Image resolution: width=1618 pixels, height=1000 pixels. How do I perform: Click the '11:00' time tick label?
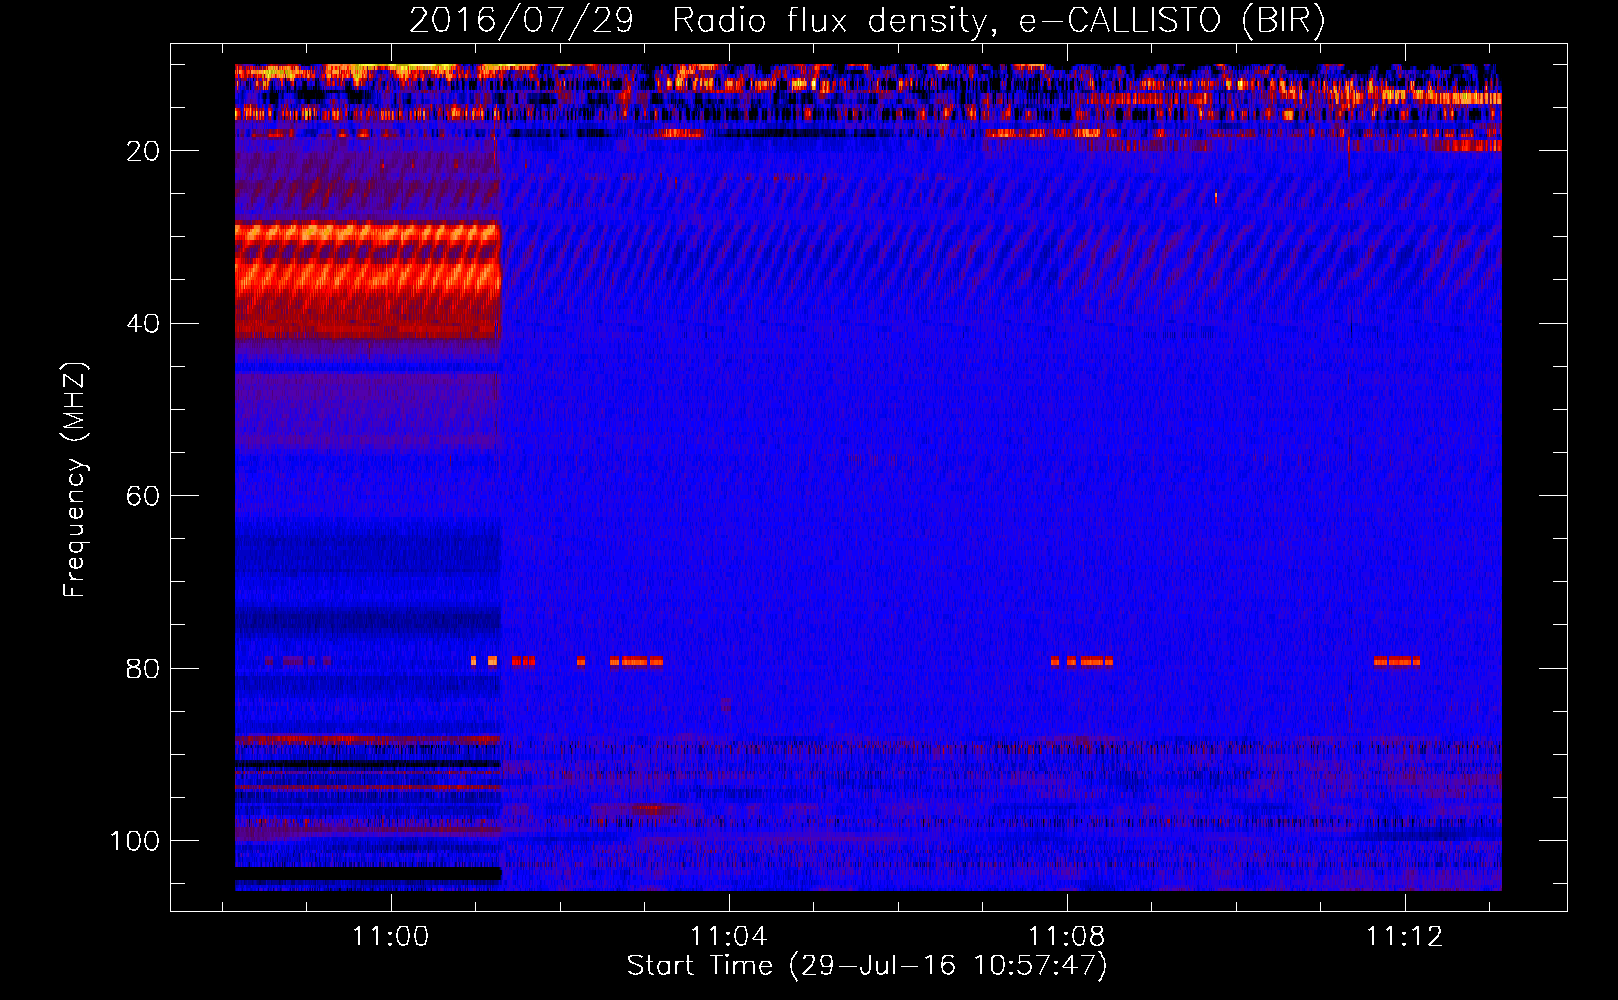click(390, 936)
